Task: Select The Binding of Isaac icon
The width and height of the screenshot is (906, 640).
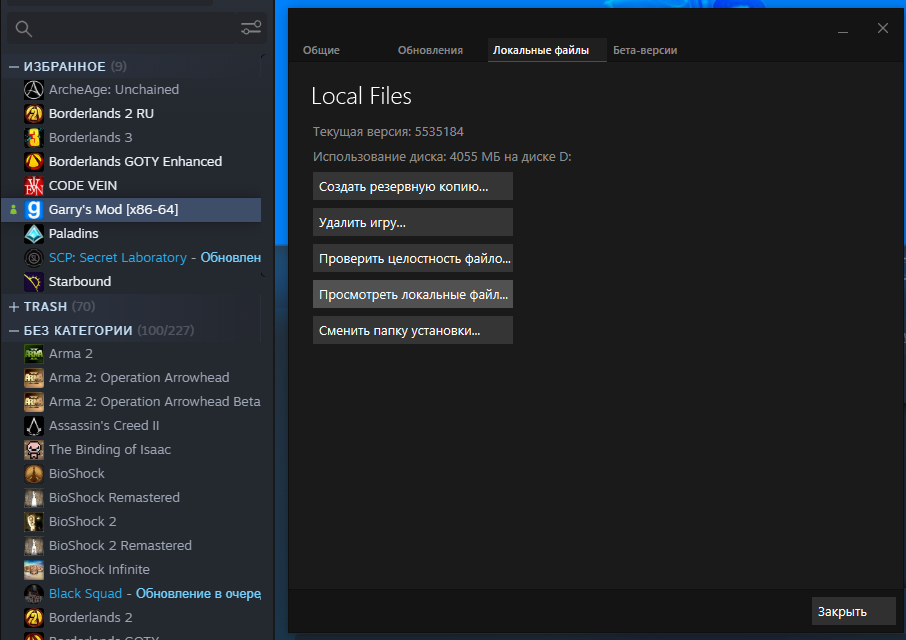Action: [34, 449]
